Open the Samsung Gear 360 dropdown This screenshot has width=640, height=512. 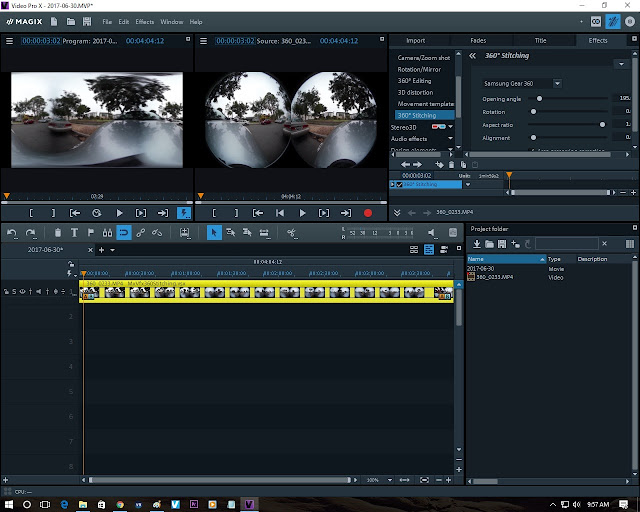click(557, 83)
